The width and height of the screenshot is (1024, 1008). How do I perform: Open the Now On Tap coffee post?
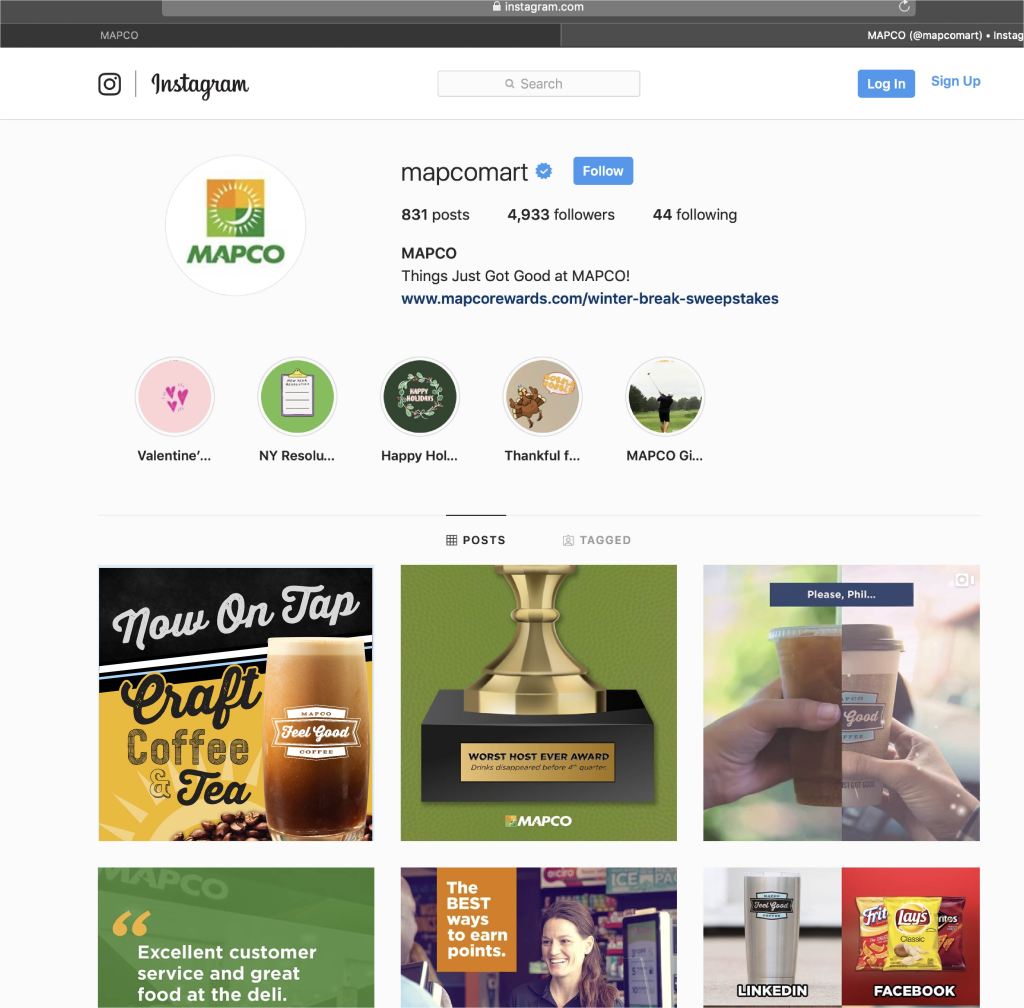[x=236, y=703]
